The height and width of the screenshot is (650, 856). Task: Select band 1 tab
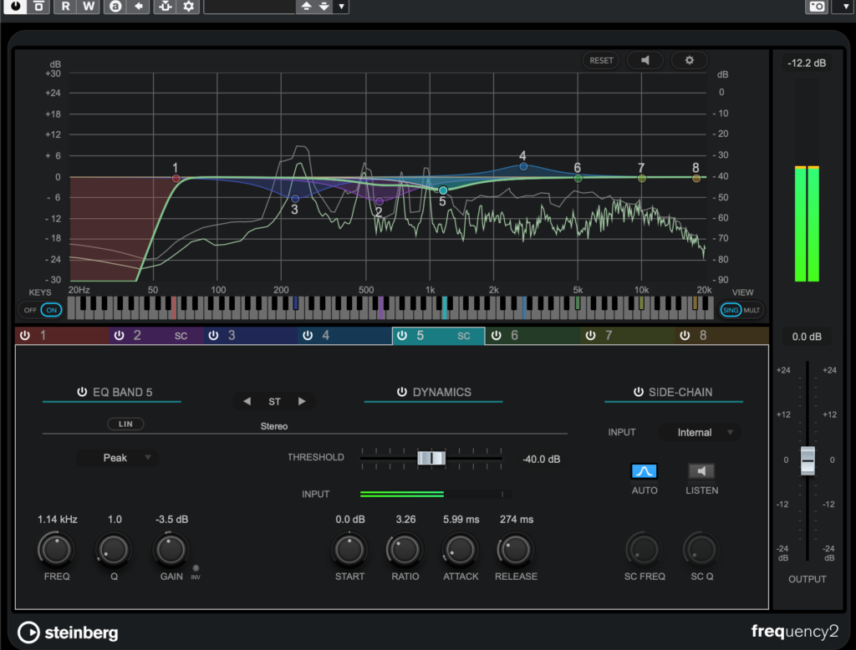[x=62, y=335]
